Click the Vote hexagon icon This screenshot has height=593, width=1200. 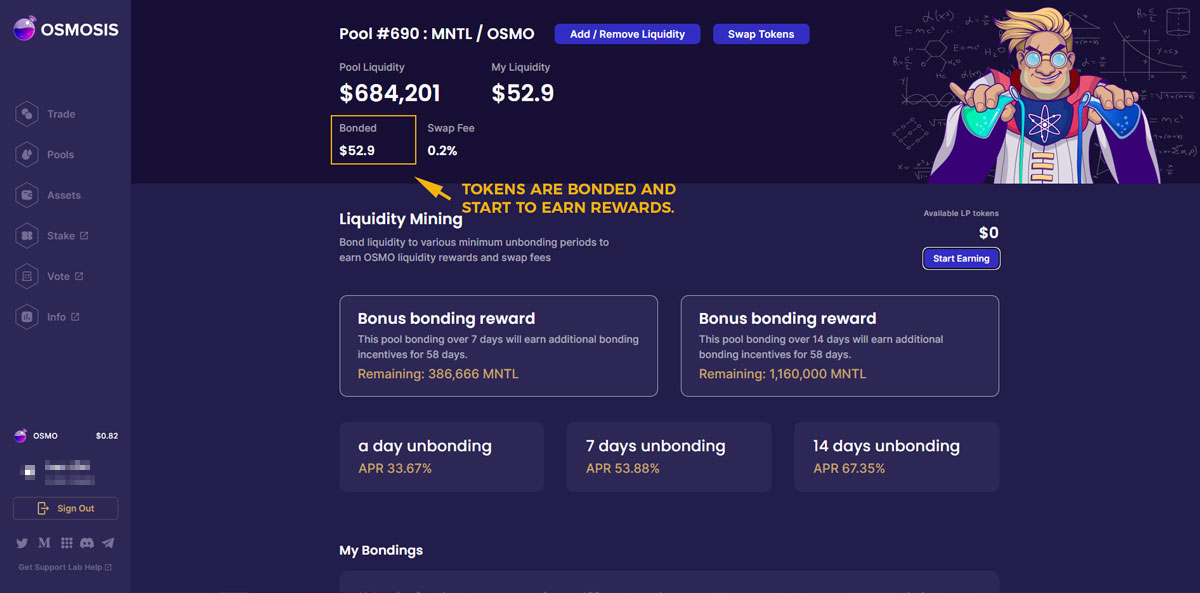tap(27, 276)
